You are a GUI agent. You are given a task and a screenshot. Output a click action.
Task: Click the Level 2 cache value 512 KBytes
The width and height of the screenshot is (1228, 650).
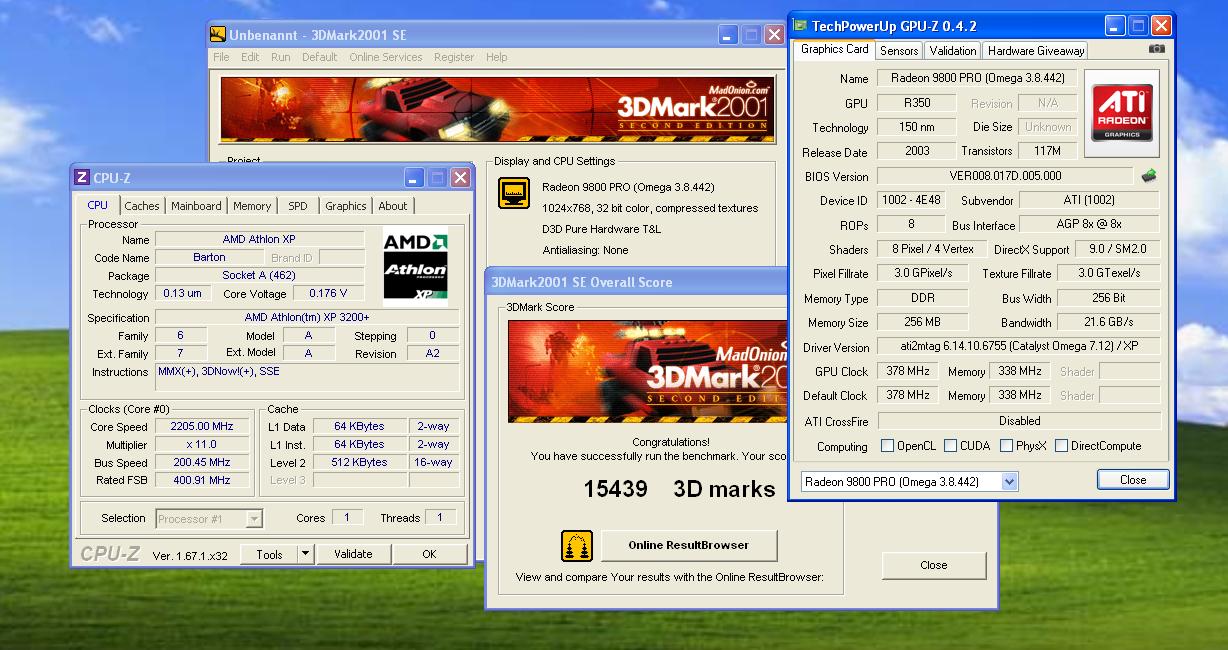pos(361,463)
